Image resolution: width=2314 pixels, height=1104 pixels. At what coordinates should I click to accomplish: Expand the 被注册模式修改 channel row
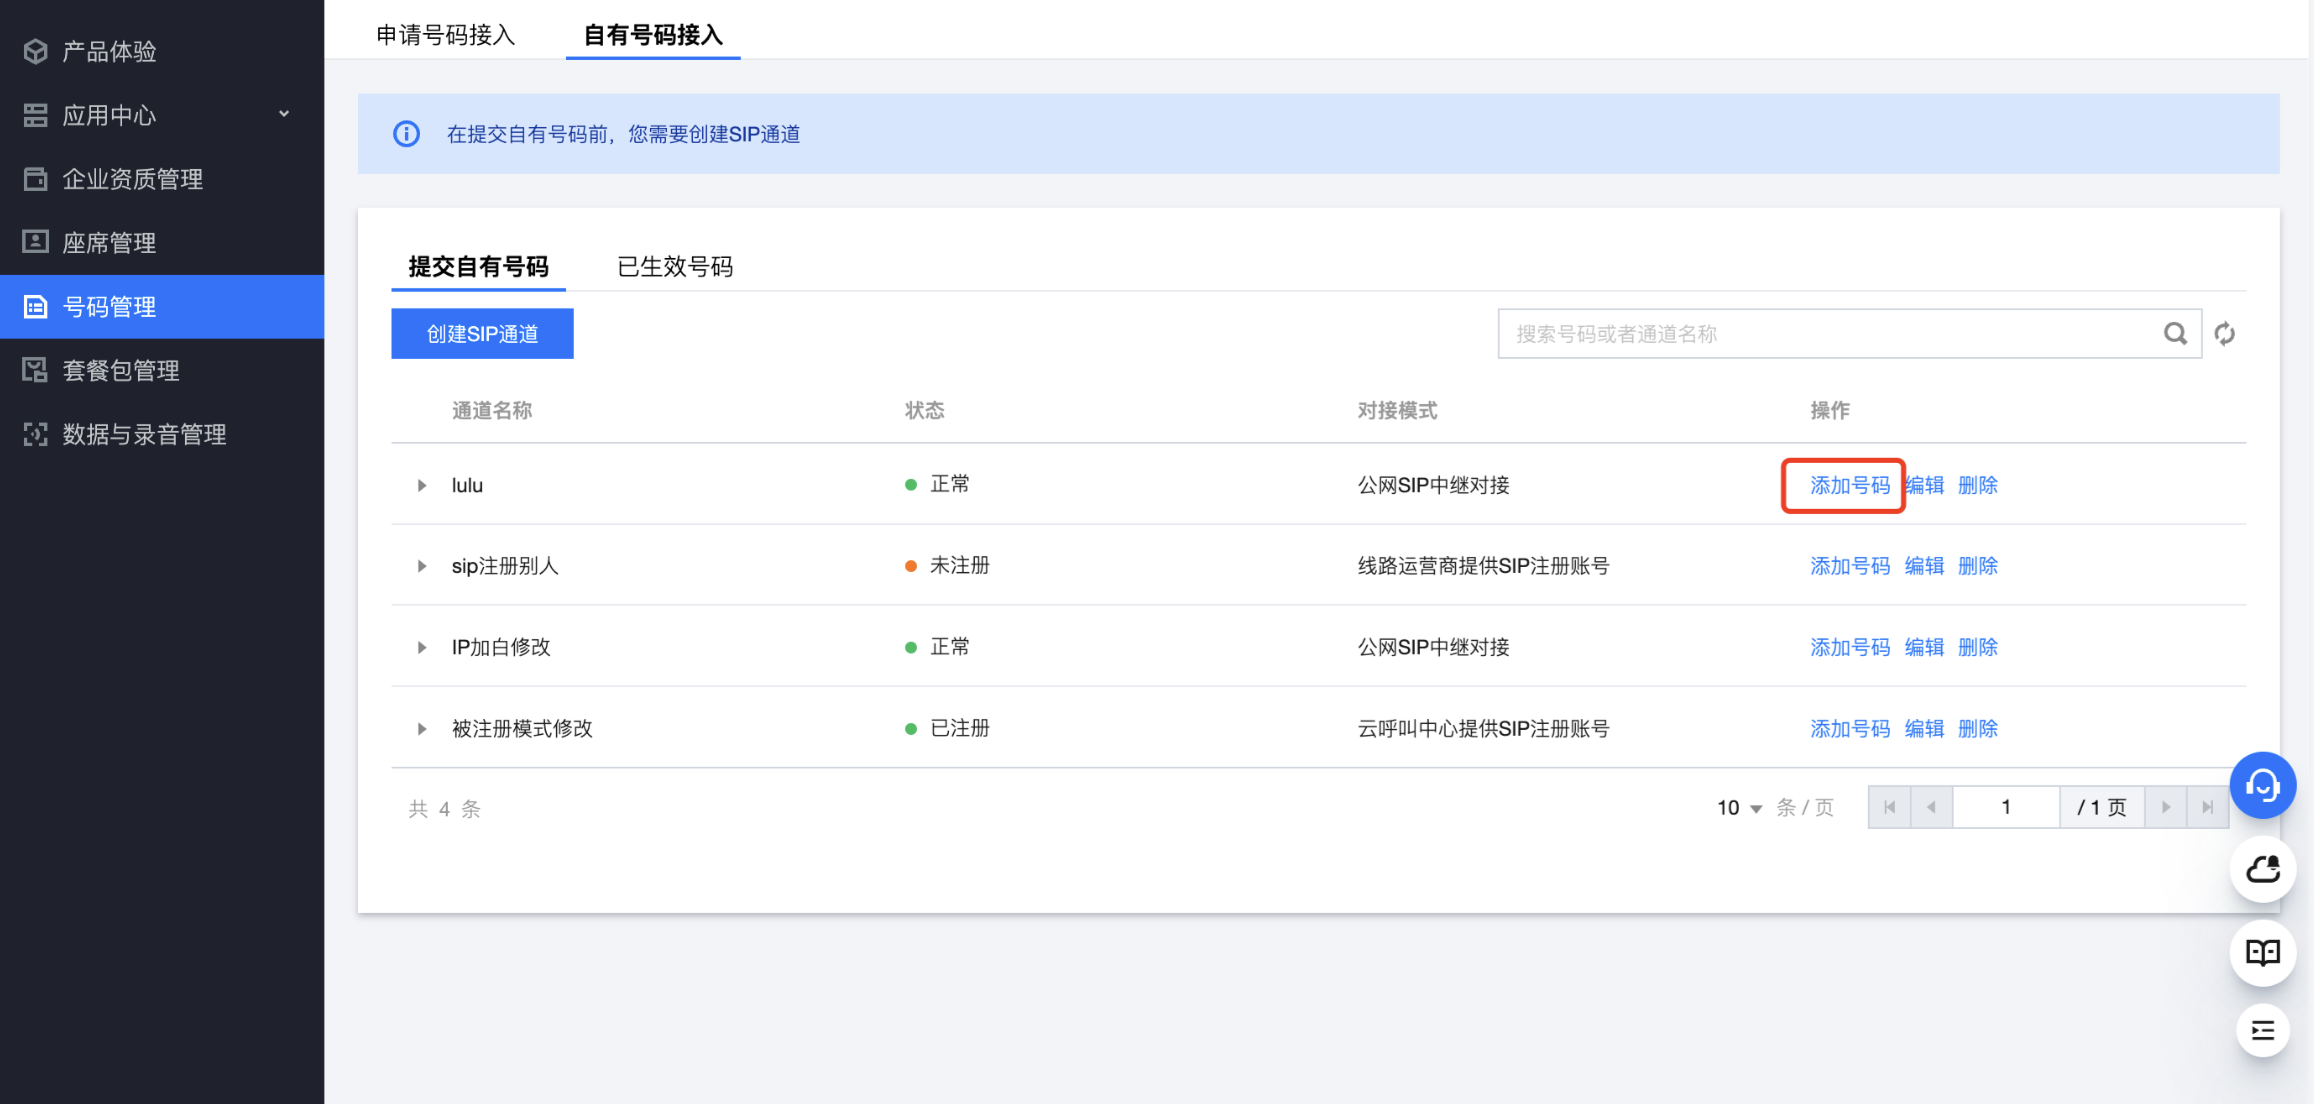(422, 729)
